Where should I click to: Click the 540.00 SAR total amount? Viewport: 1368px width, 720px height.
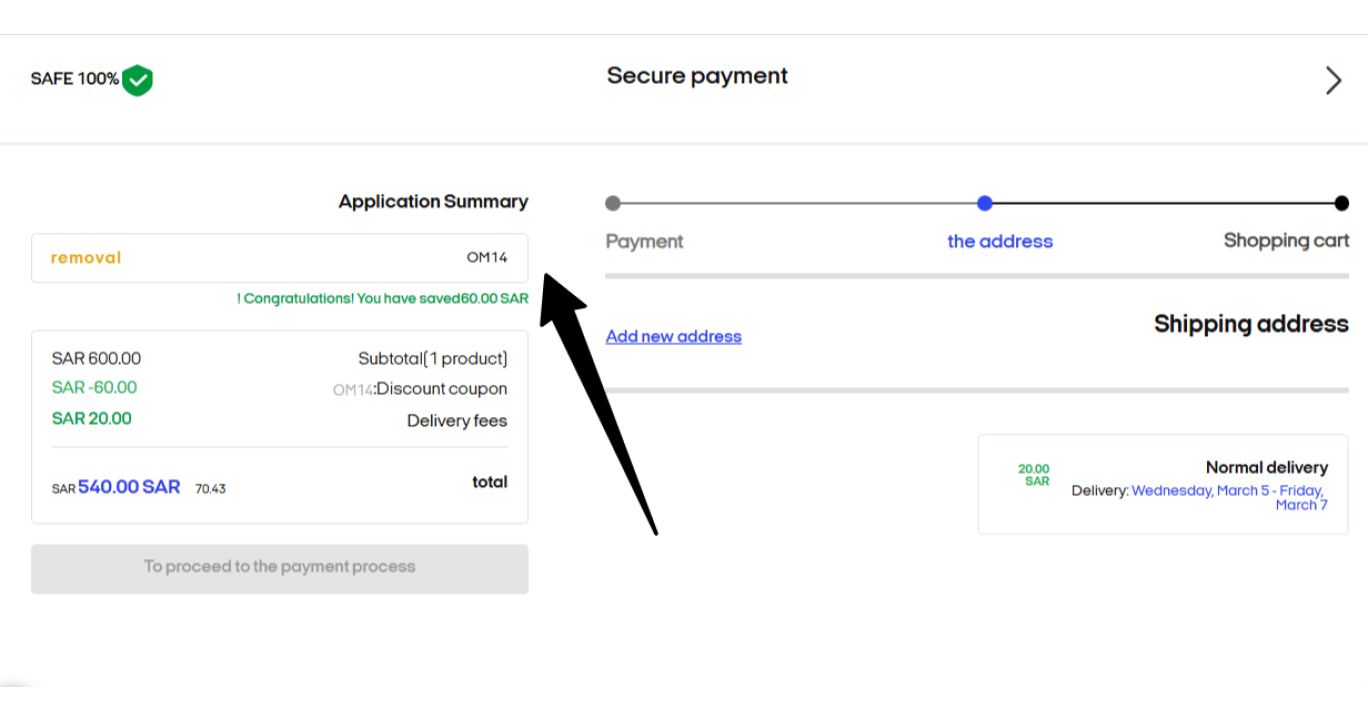pyautogui.click(x=129, y=487)
